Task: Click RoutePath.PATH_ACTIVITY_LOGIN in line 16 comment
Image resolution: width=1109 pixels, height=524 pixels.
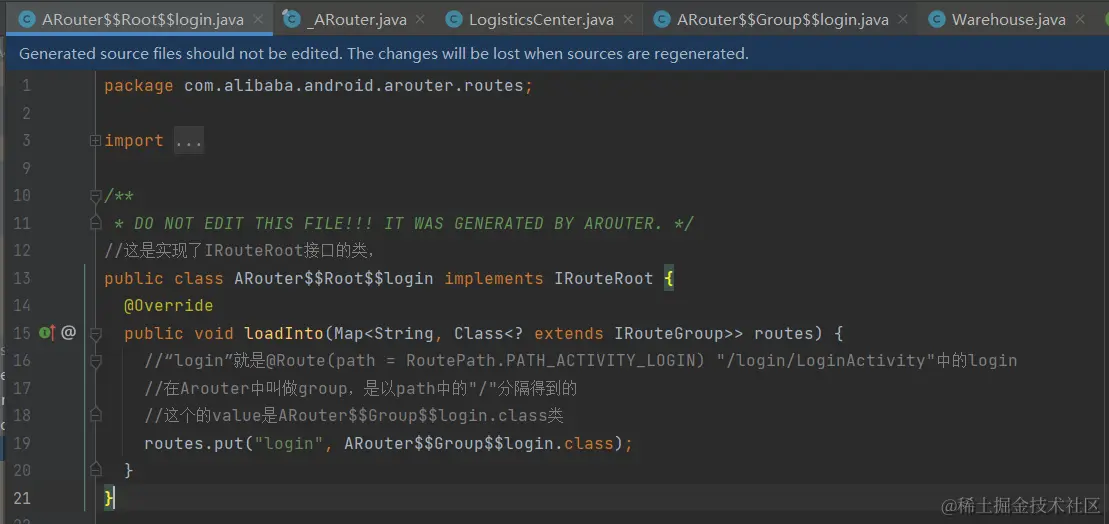Action: coord(555,361)
